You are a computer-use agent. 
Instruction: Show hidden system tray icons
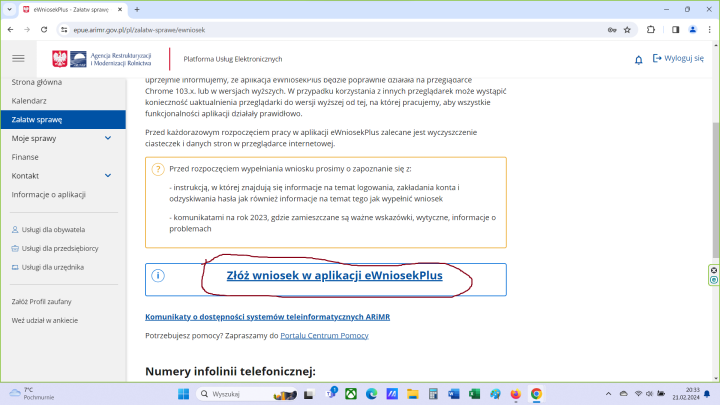click(609, 394)
